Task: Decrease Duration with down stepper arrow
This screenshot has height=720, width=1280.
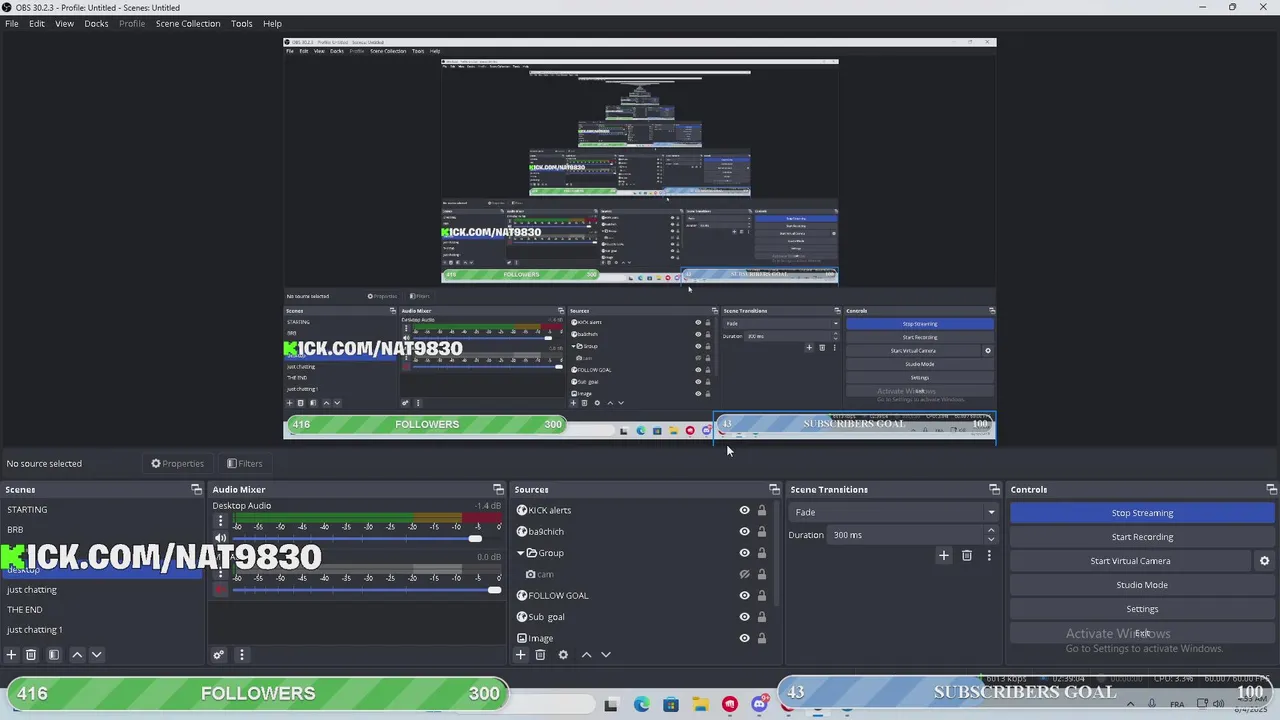Action: click(x=991, y=539)
